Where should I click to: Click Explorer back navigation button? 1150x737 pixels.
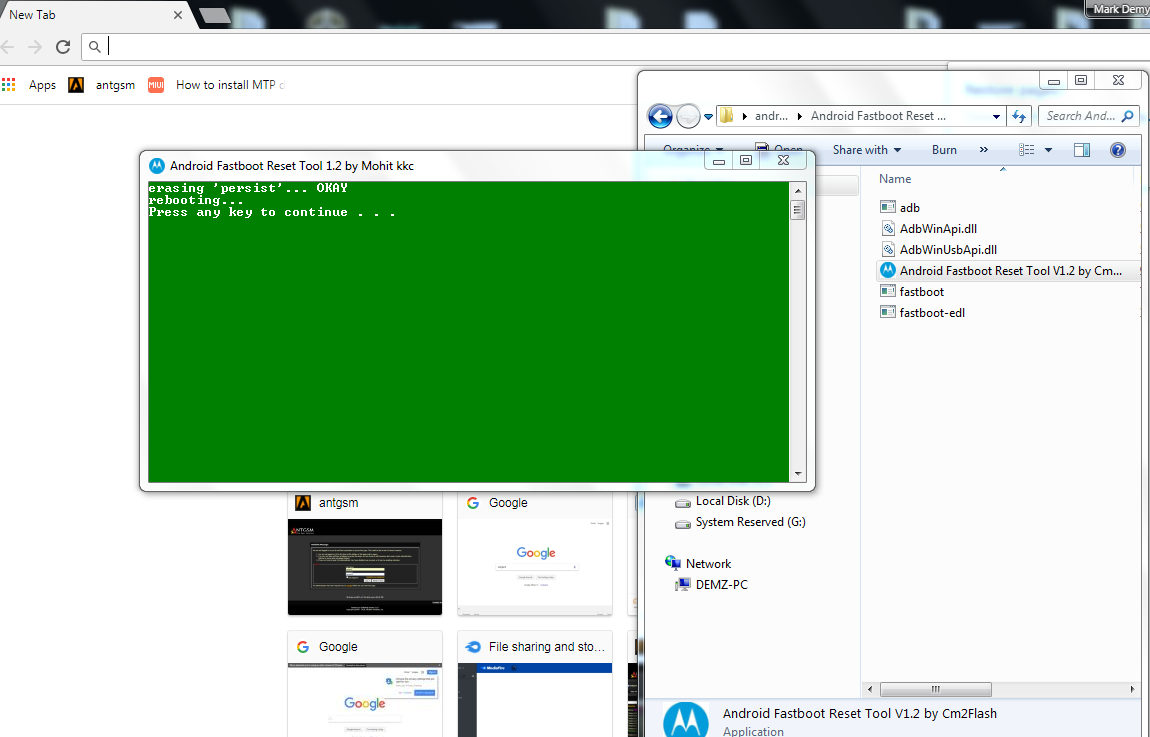tap(660, 116)
